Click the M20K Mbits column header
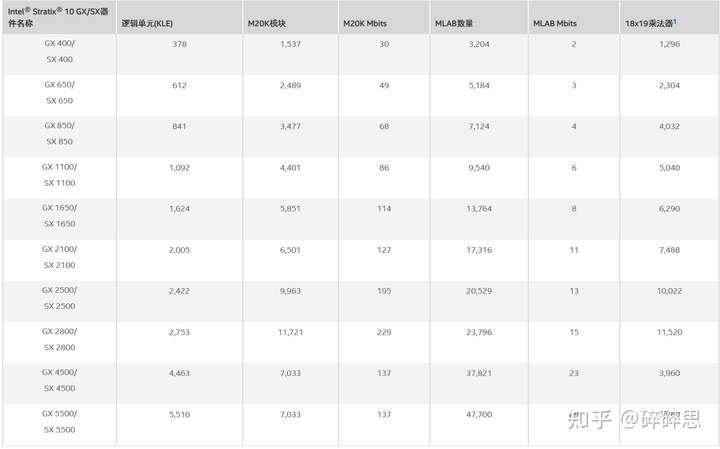The image size is (720, 449). click(365, 23)
